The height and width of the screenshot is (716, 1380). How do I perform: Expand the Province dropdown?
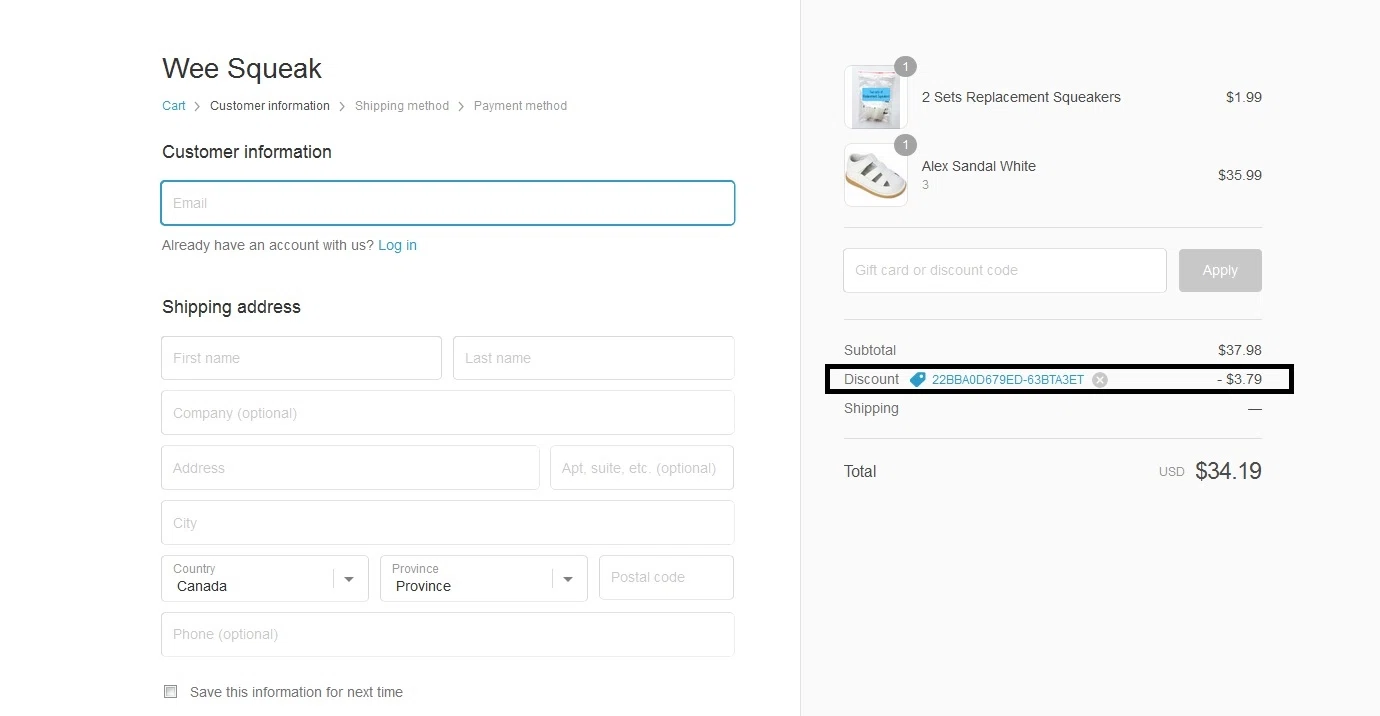tap(484, 579)
